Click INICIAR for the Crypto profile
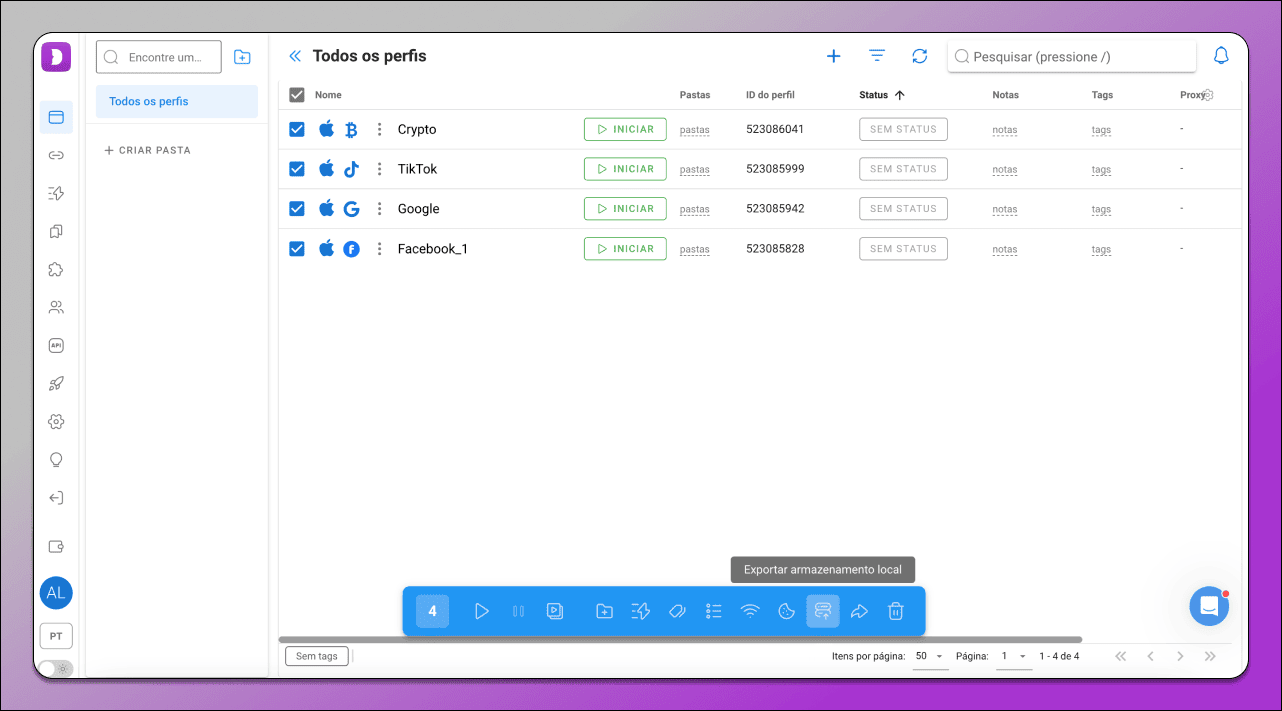 pyautogui.click(x=625, y=129)
